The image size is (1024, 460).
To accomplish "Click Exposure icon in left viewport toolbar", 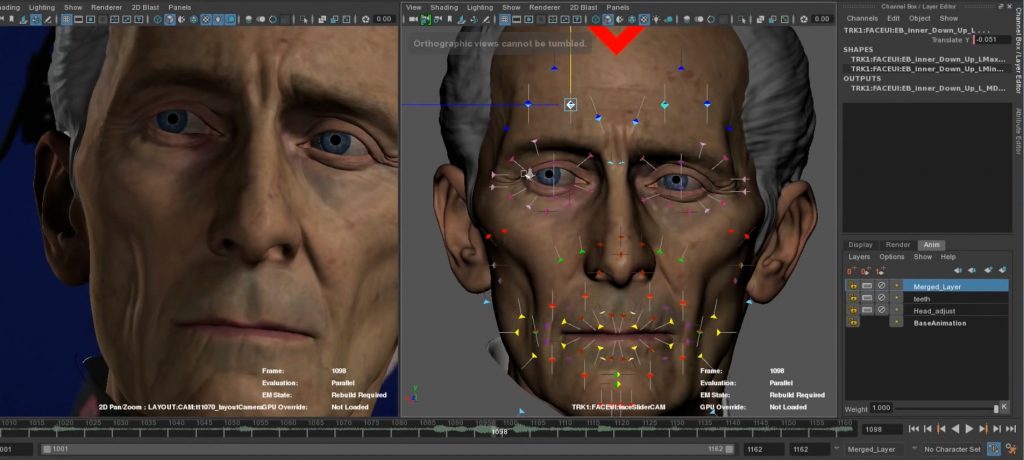I will [x=366, y=19].
